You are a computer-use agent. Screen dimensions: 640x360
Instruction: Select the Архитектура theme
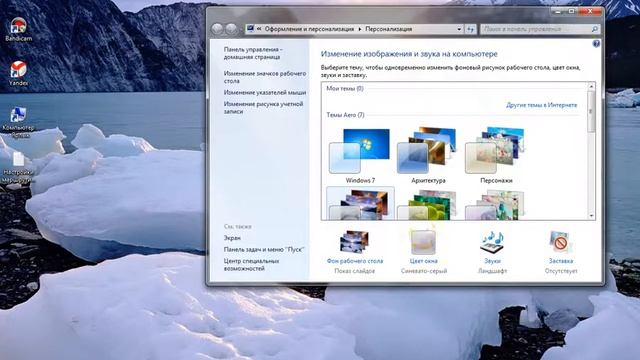(x=428, y=156)
